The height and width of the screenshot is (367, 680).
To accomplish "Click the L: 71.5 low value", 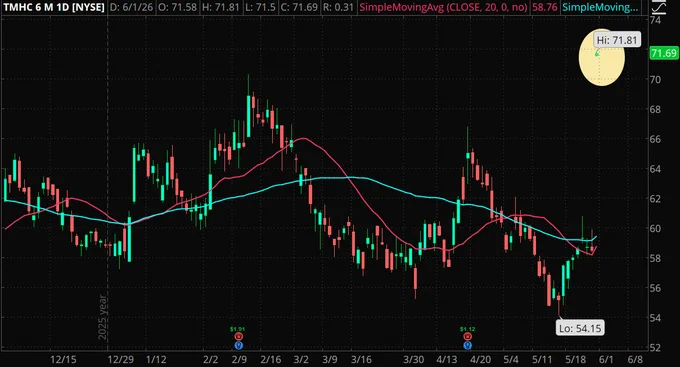I will 260,7.
